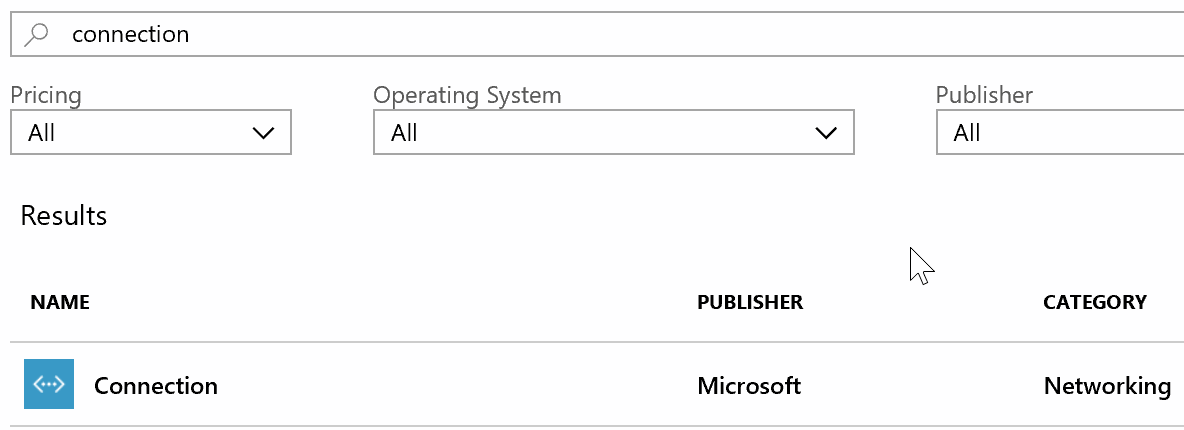1184x430 pixels.
Task: Click the blue Connection service icon
Action: 49,385
